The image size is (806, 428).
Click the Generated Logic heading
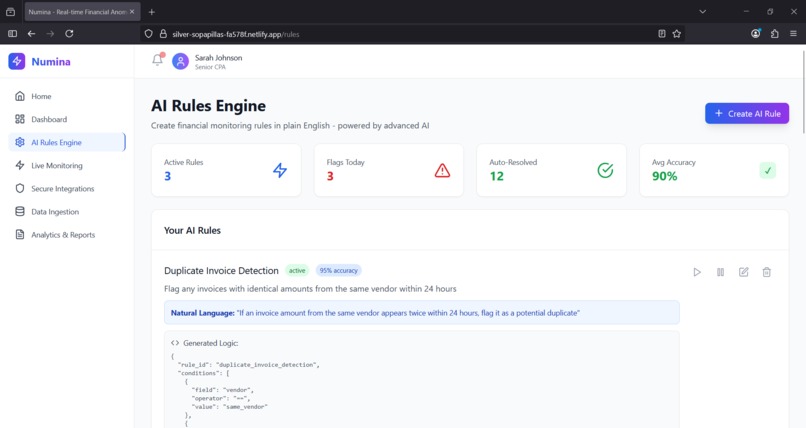pos(211,343)
